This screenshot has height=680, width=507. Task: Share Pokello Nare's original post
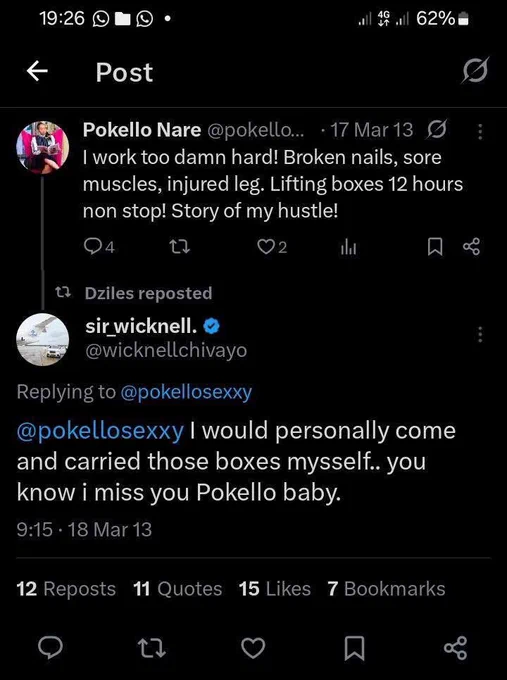click(471, 246)
